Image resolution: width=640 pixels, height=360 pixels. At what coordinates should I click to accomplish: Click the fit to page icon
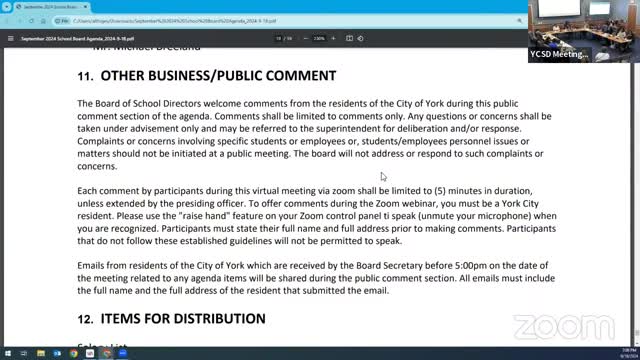click(x=349, y=38)
